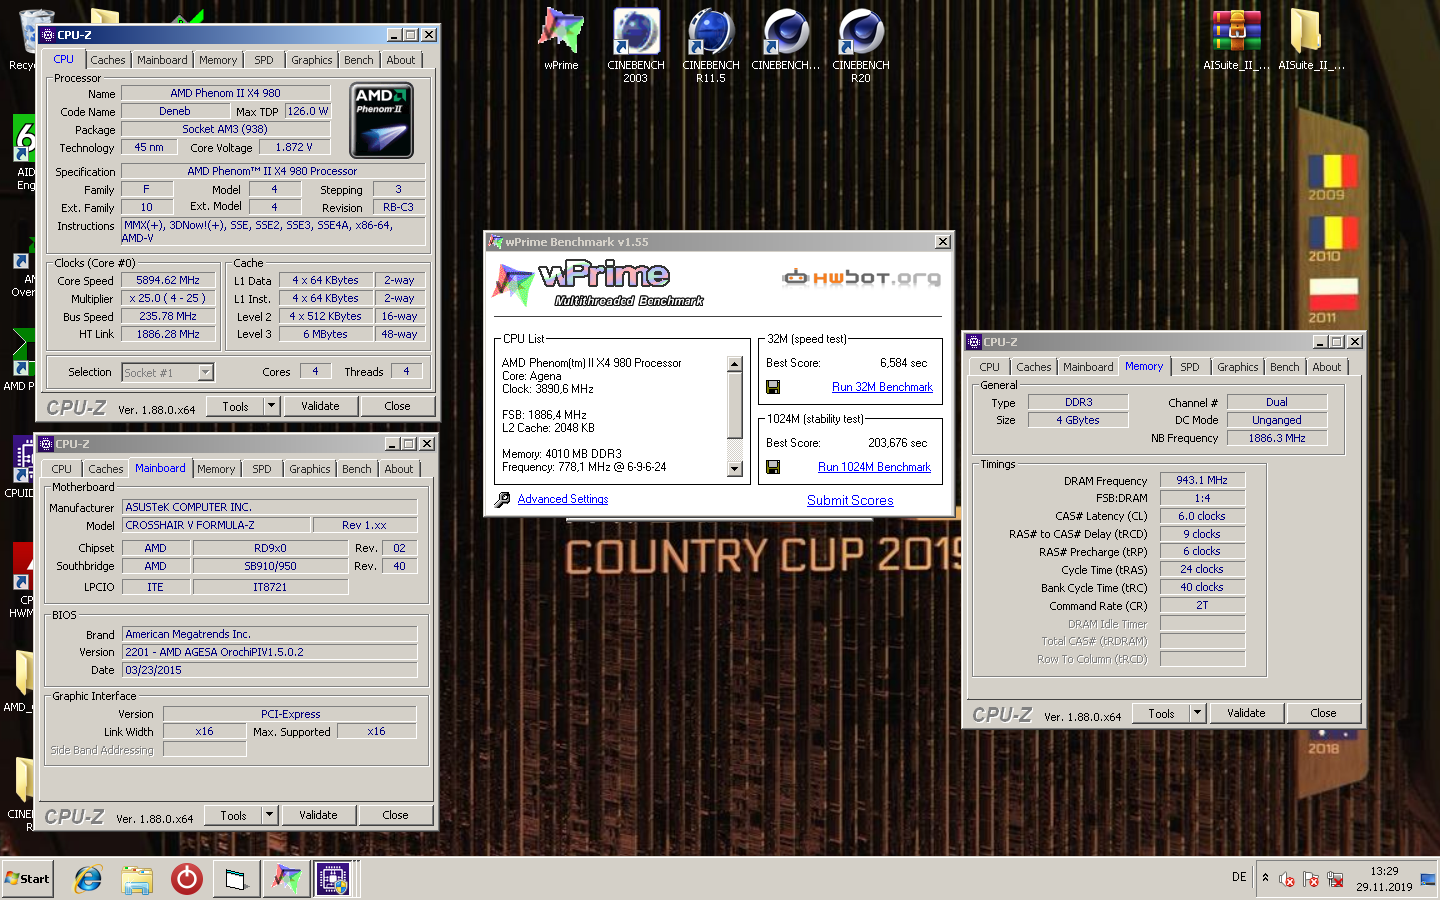Click the Action Center flag tray icon
Image resolution: width=1440 pixels, height=900 pixels.
coord(1311,880)
